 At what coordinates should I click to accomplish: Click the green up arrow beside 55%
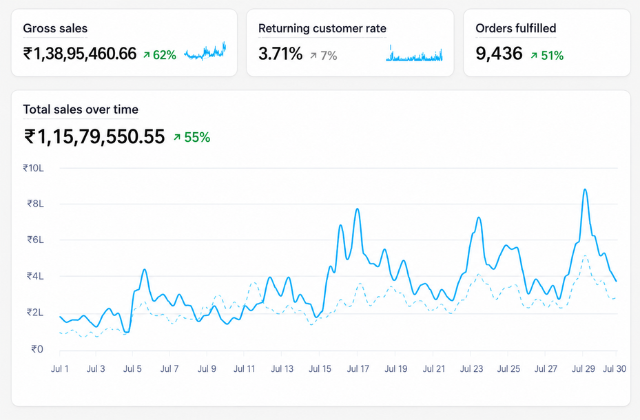tap(177, 138)
